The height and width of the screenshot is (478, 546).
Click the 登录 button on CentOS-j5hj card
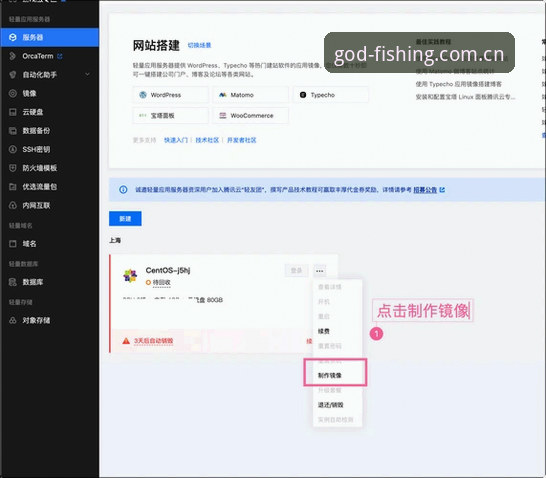pyautogui.click(x=297, y=271)
